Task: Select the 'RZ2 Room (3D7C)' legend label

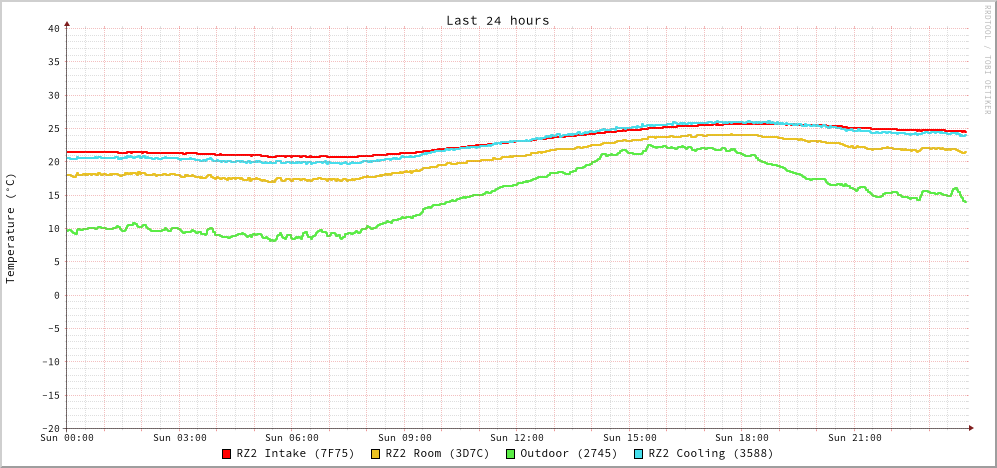Action: (x=437, y=453)
